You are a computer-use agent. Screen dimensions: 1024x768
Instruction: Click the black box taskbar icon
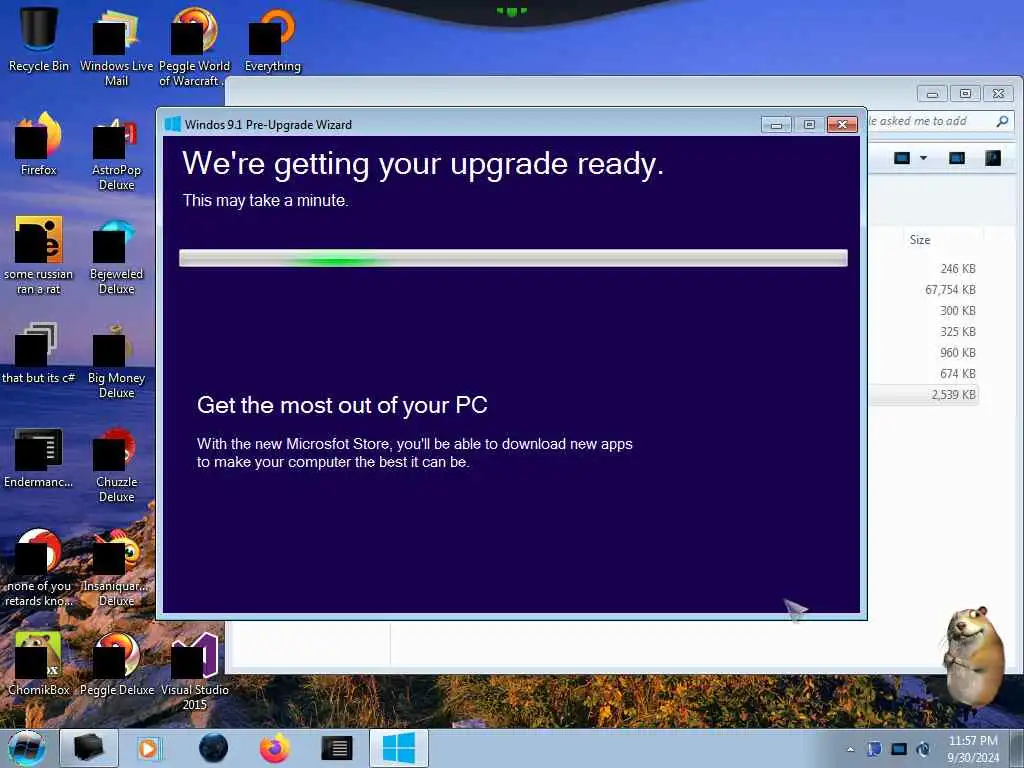coord(89,748)
